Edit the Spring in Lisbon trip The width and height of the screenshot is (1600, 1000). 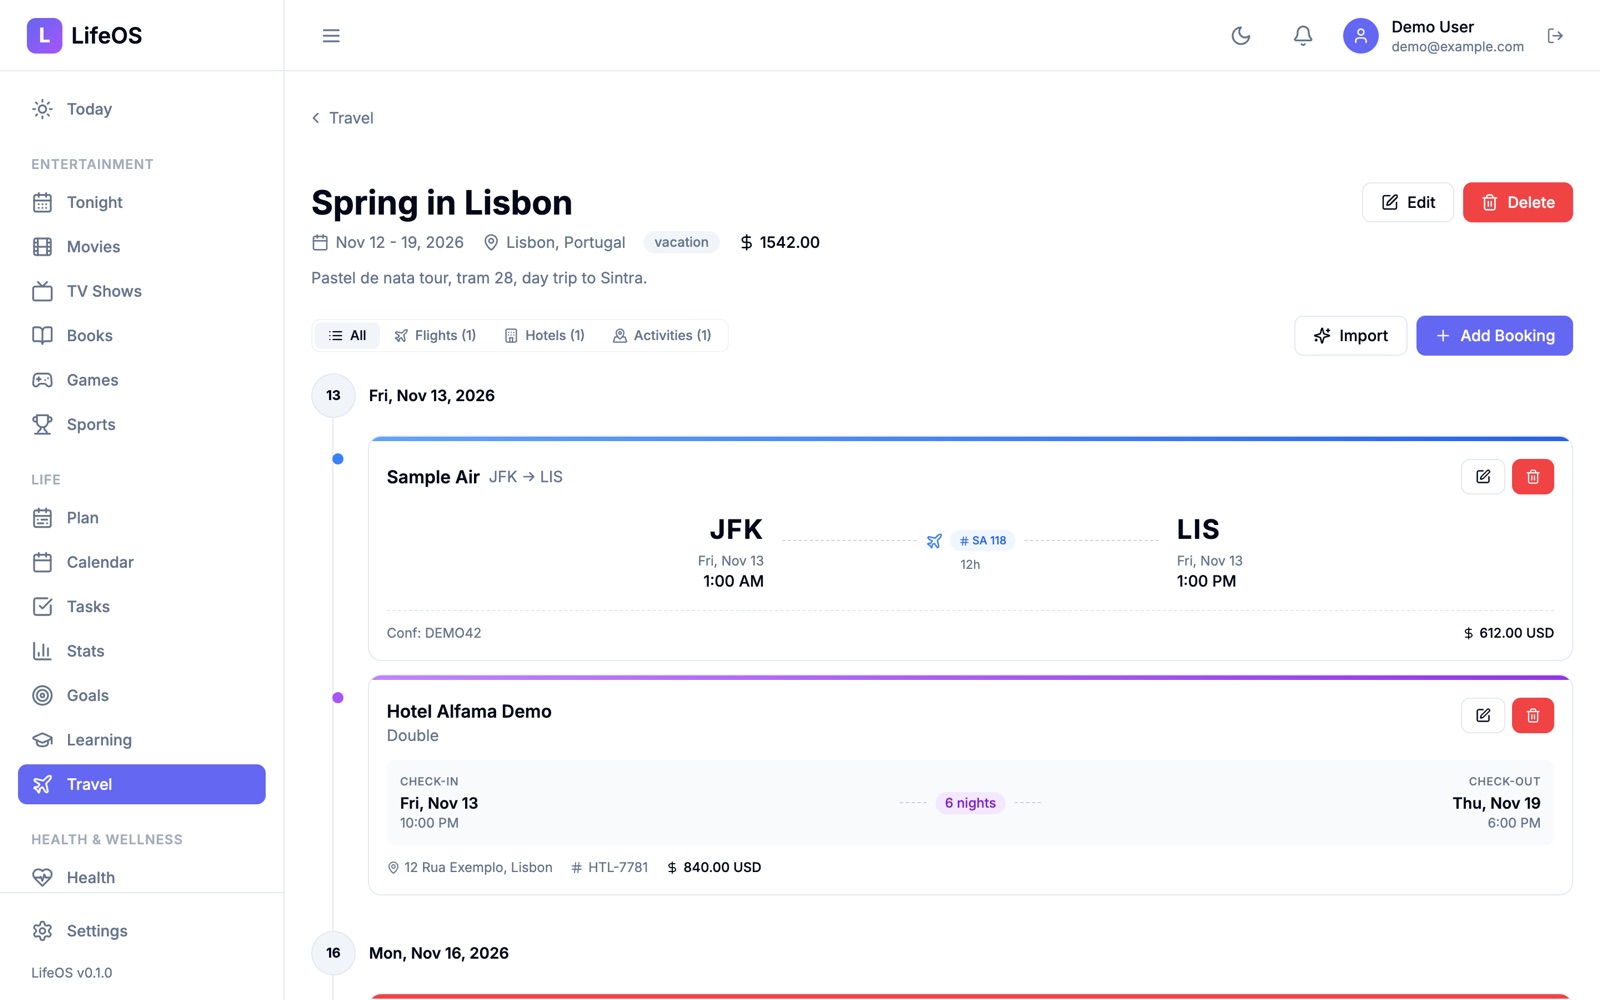coord(1407,202)
